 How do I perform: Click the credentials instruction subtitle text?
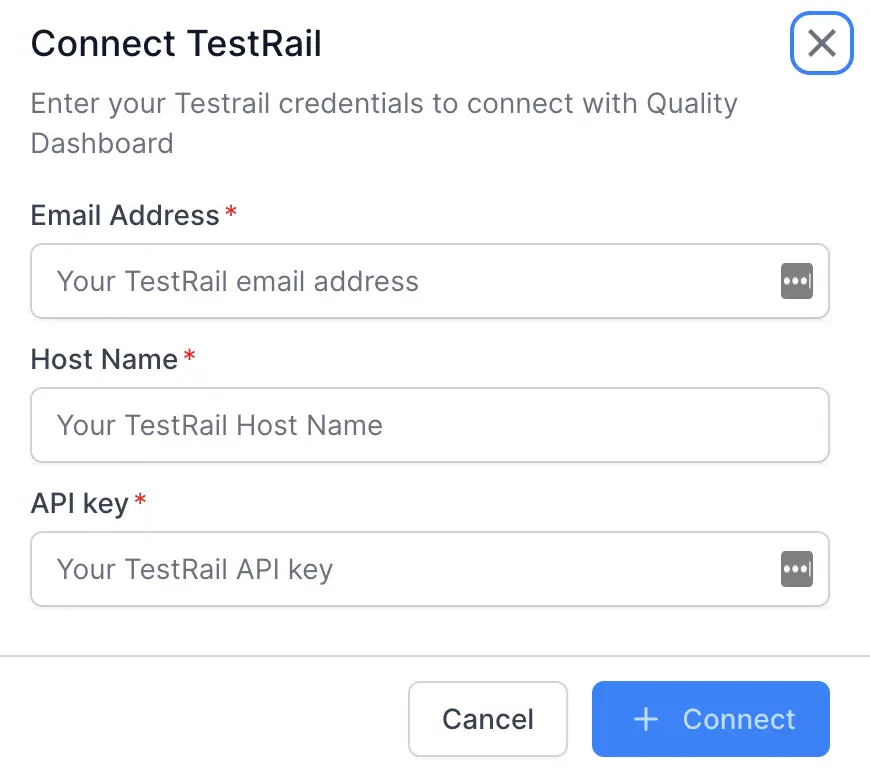click(384, 122)
